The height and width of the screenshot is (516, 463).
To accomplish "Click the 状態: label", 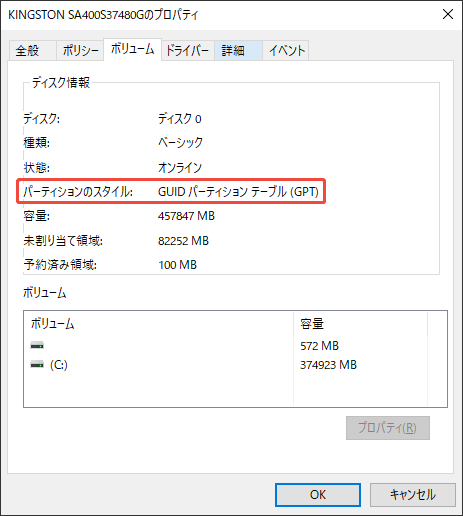I will (x=37, y=167).
